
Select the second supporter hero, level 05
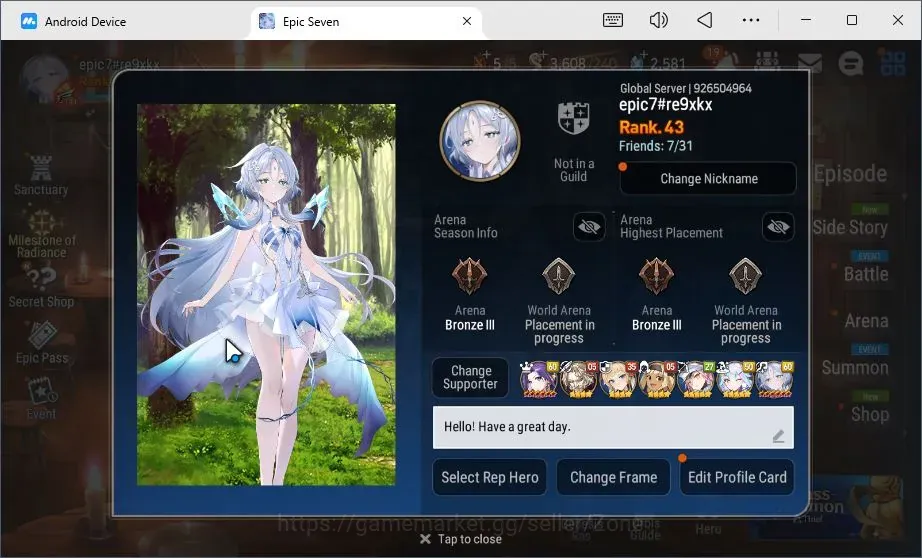coord(578,379)
